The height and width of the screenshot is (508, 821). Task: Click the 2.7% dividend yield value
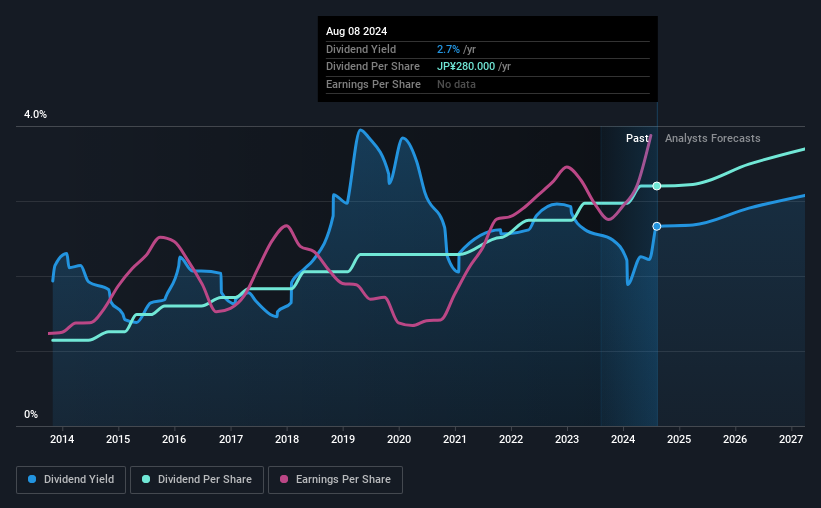pyautogui.click(x=448, y=49)
